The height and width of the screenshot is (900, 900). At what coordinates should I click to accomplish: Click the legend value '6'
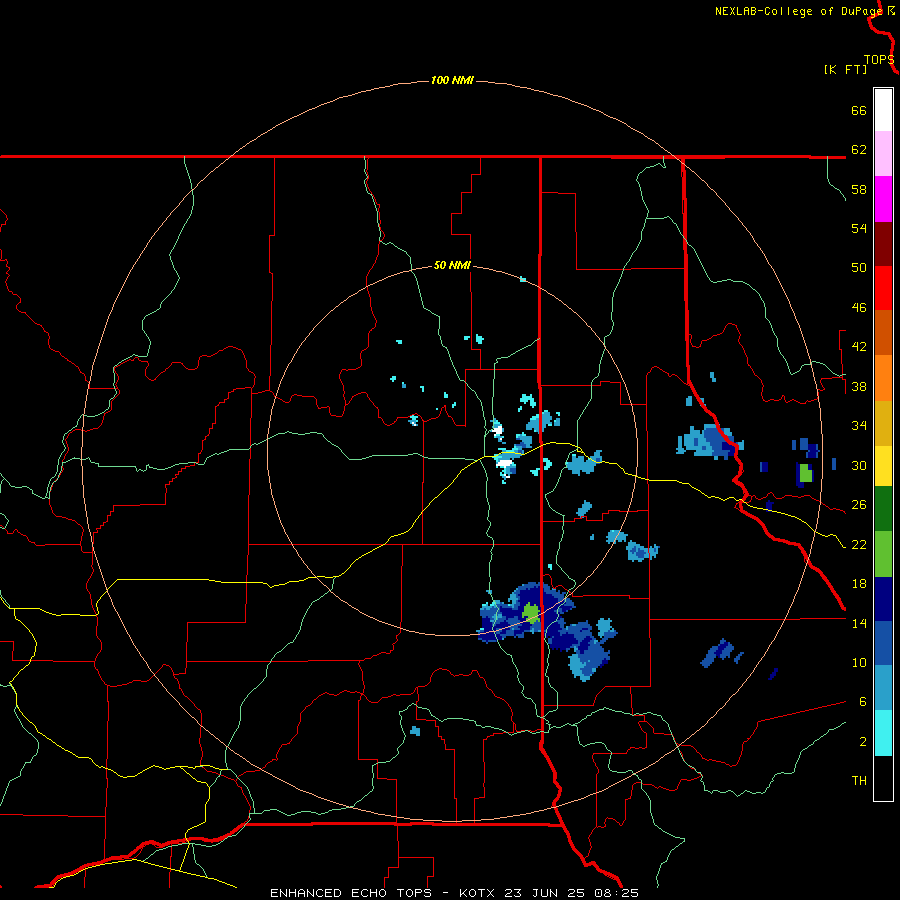point(863,701)
